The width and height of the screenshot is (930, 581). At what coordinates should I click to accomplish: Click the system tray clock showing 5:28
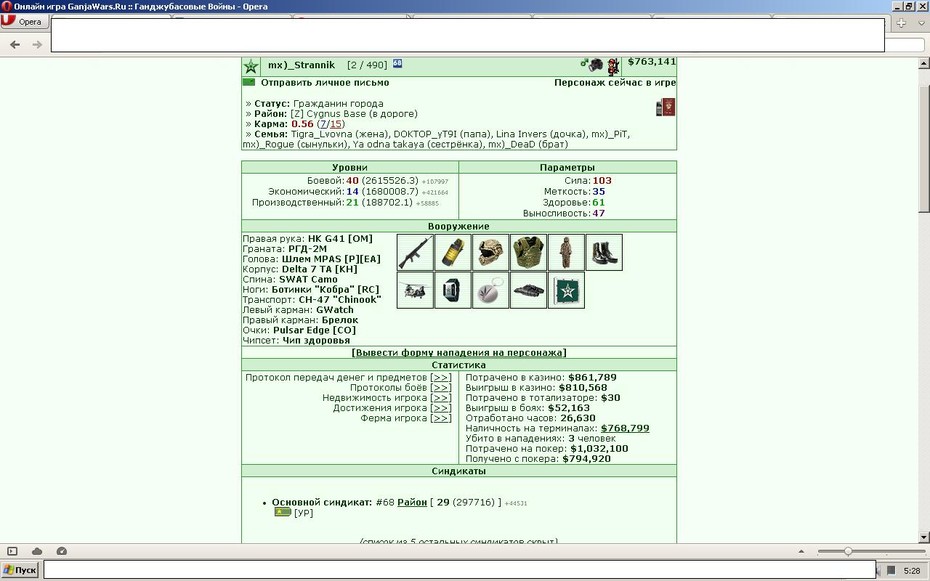coord(912,571)
